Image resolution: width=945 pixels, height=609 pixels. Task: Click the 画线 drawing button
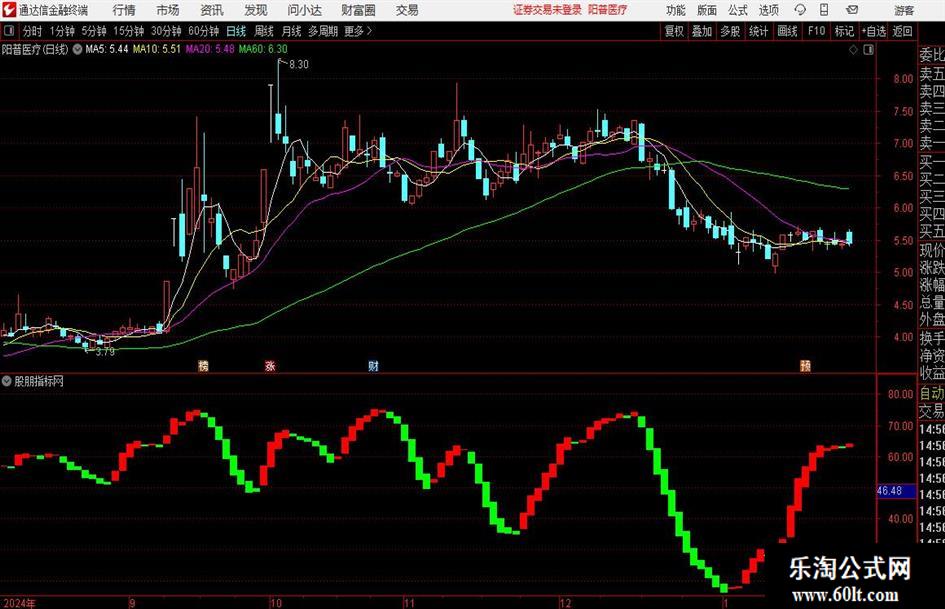[x=787, y=31]
